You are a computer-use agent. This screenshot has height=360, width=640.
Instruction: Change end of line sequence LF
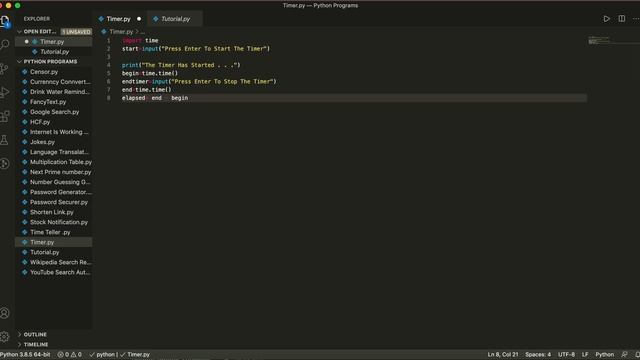coord(585,355)
